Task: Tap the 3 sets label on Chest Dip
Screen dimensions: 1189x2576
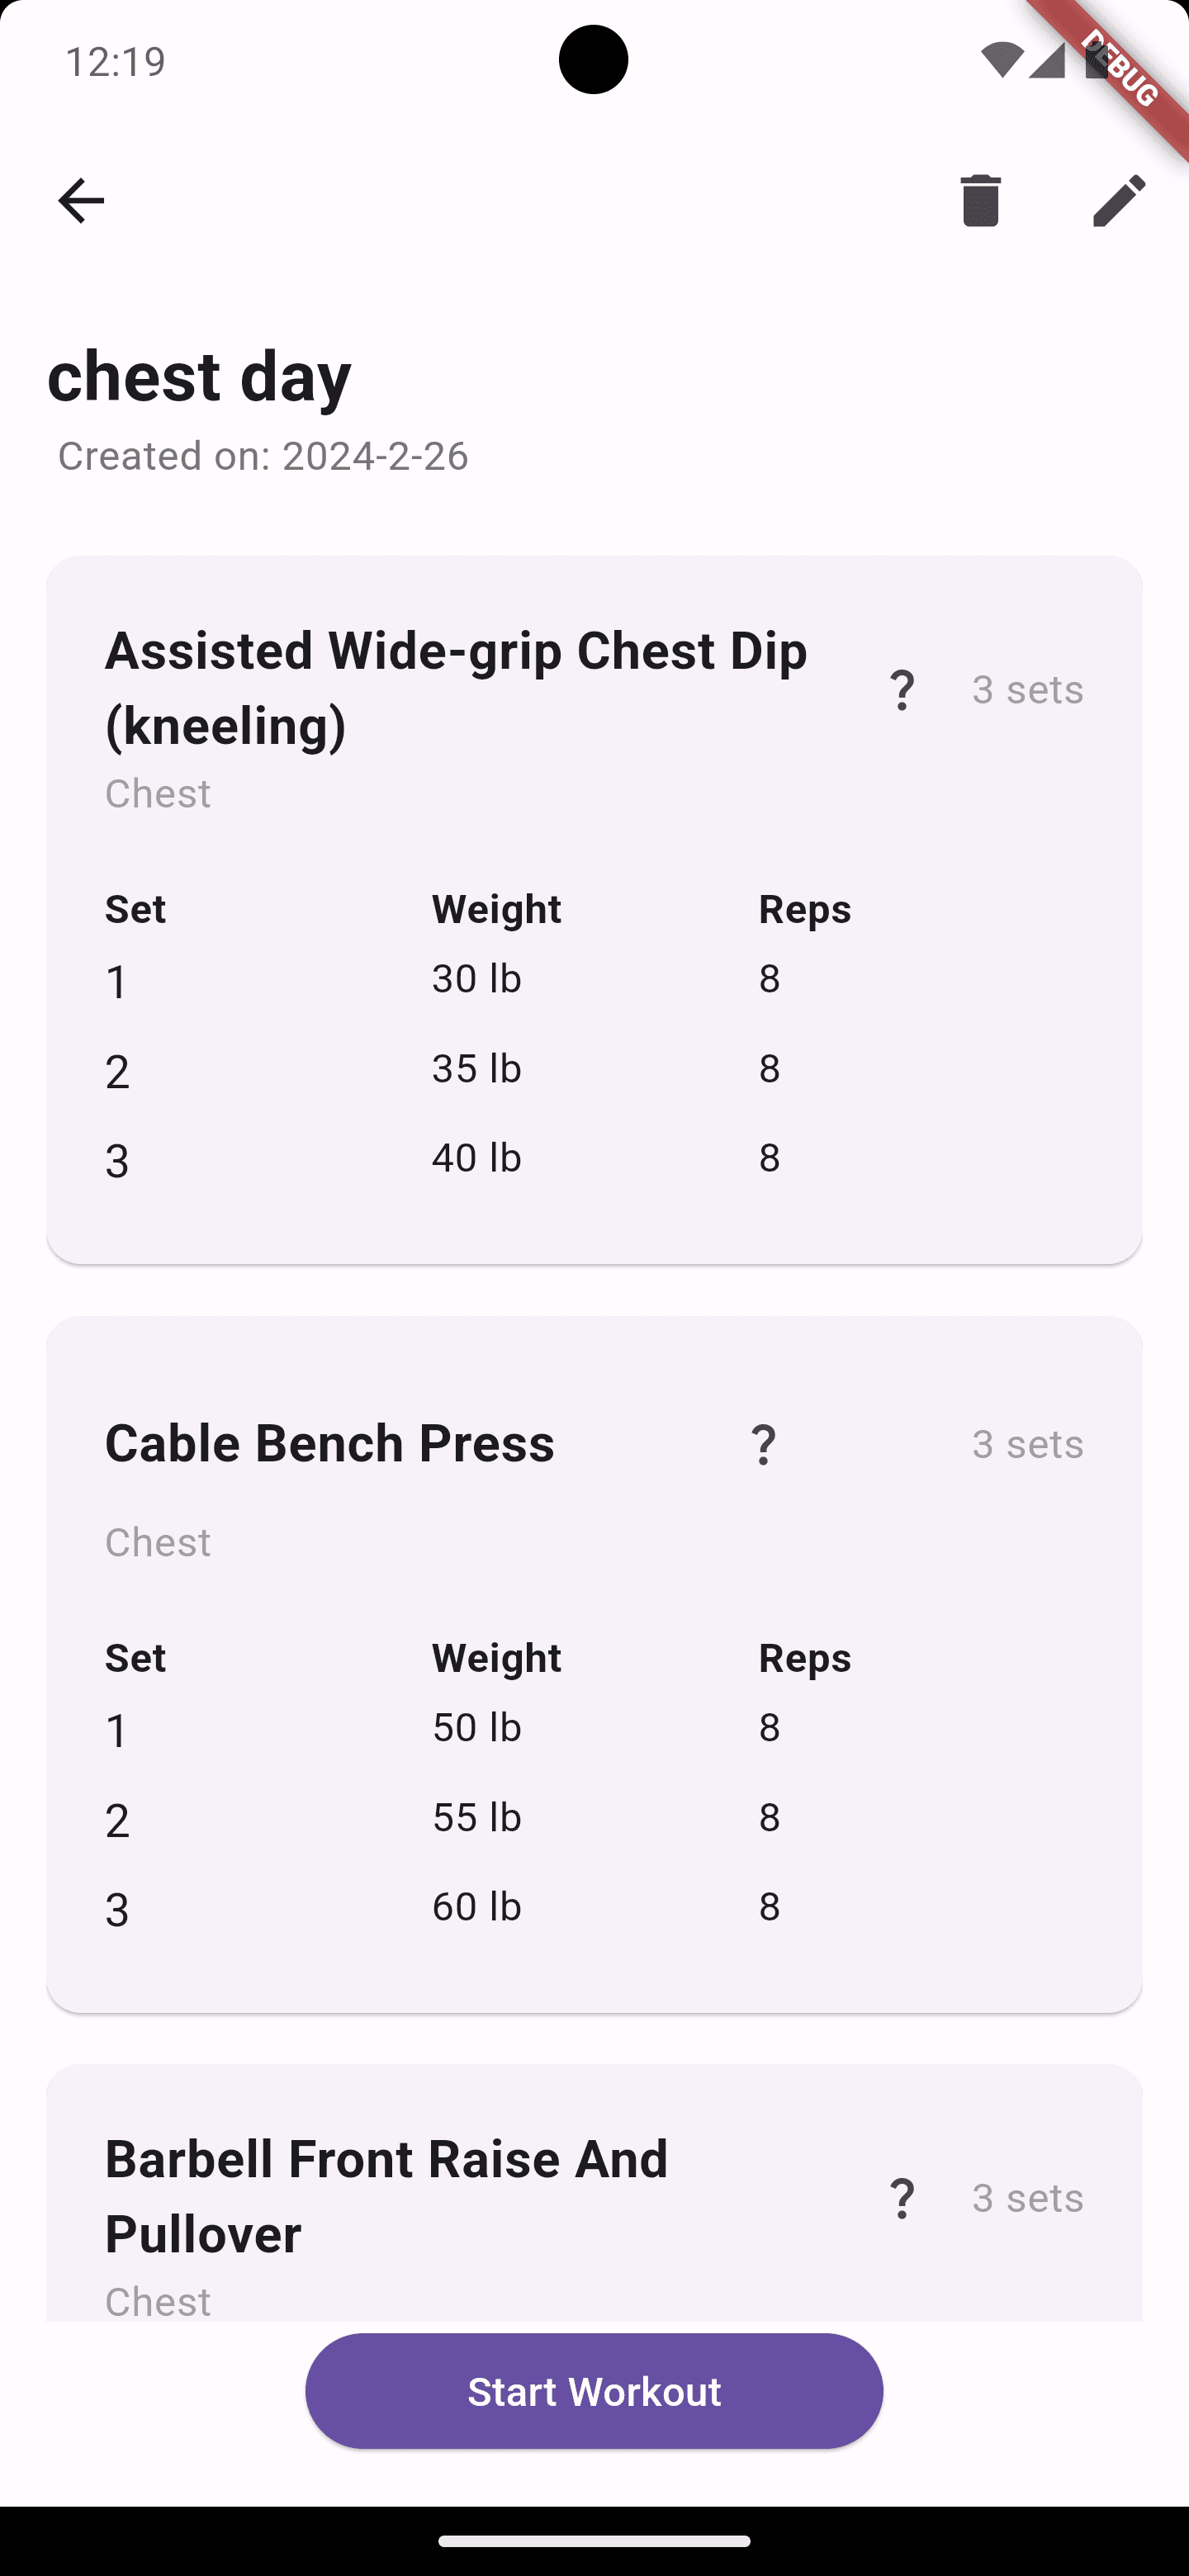Action: click(x=1027, y=689)
